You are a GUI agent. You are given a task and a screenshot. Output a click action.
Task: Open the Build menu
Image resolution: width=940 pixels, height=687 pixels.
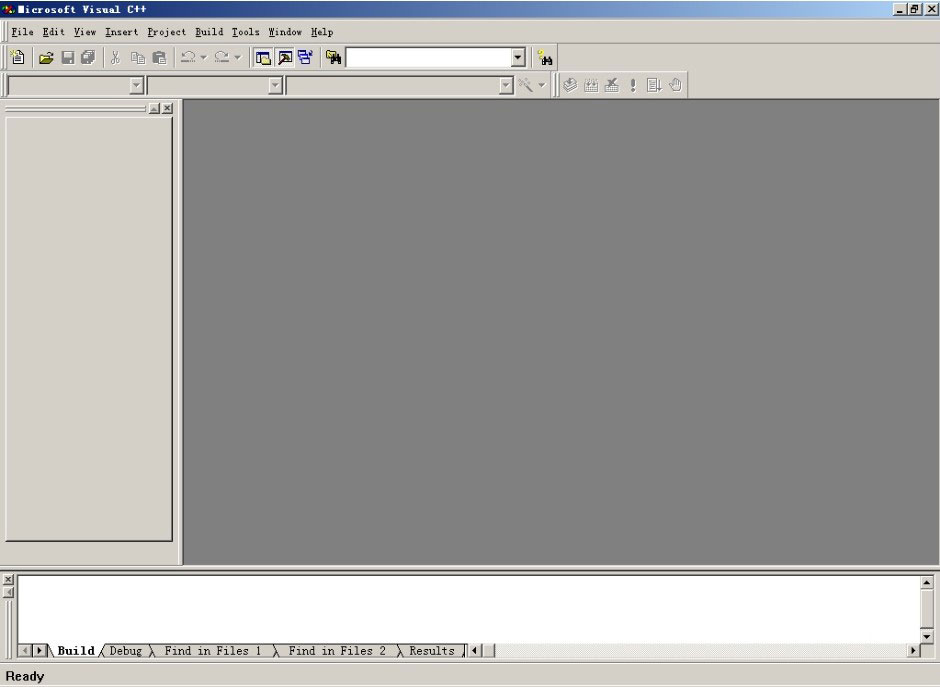point(209,32)
